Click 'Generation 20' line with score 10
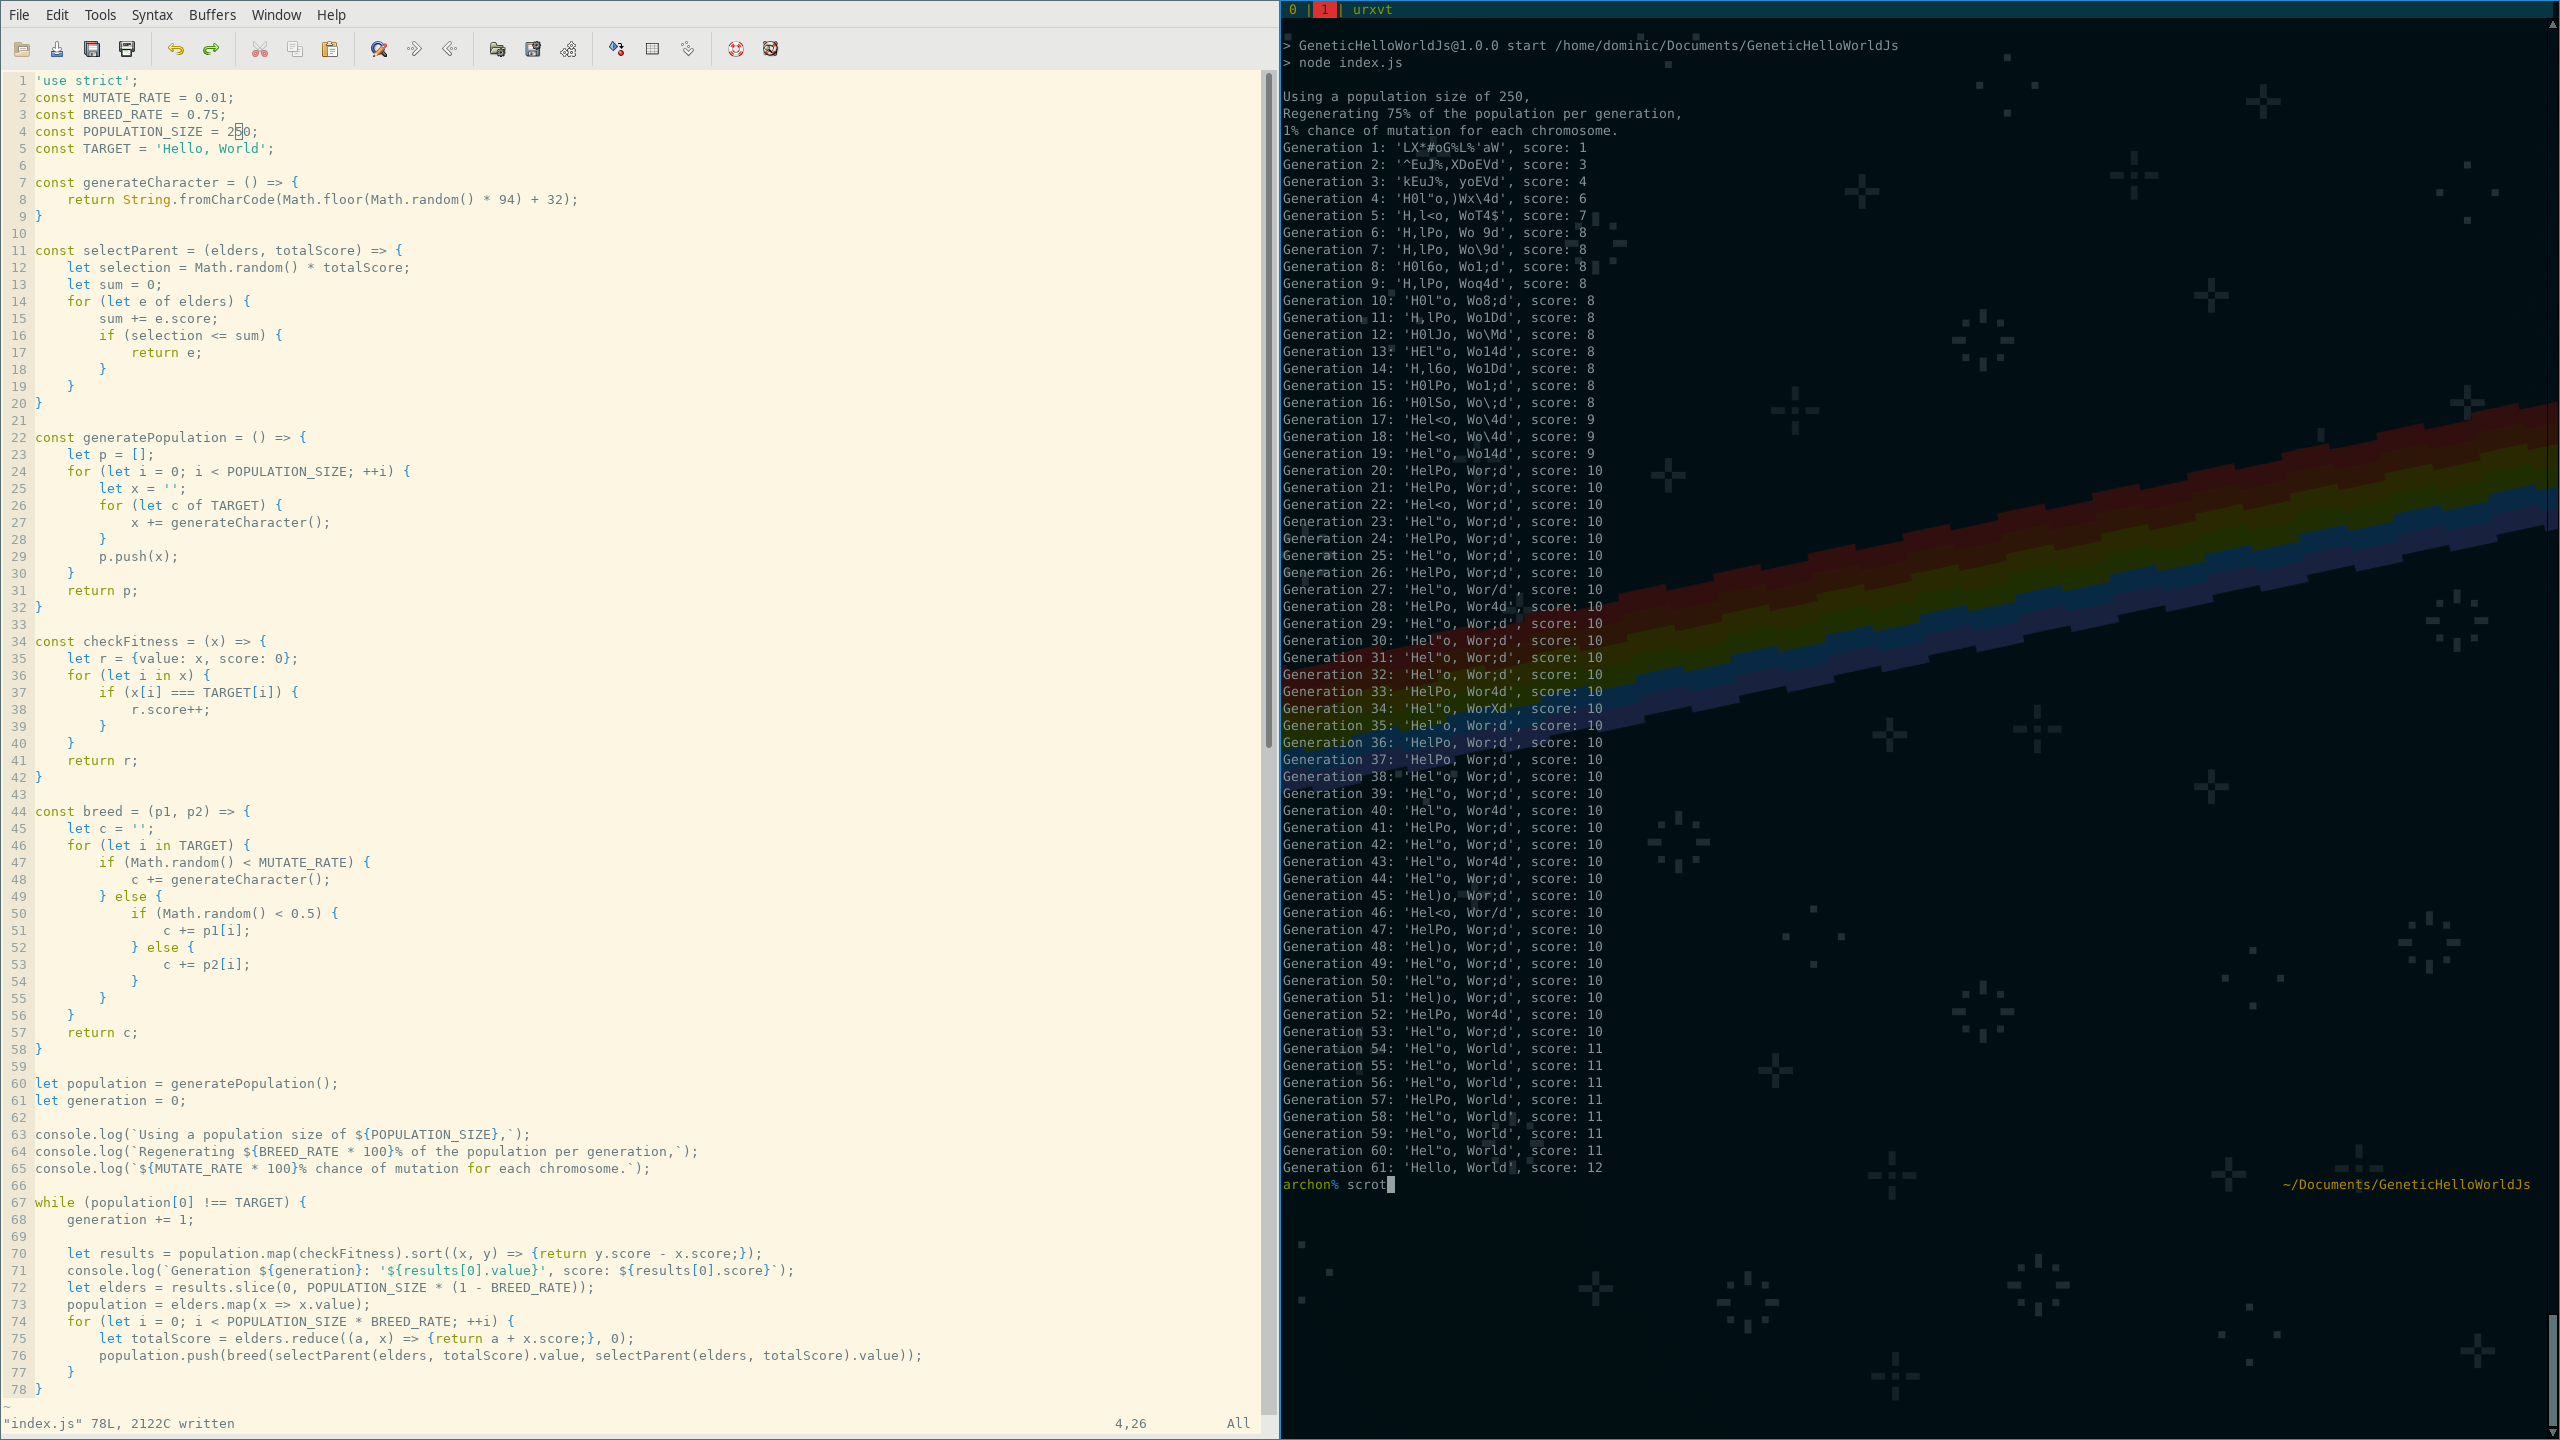 [1442, 471]
